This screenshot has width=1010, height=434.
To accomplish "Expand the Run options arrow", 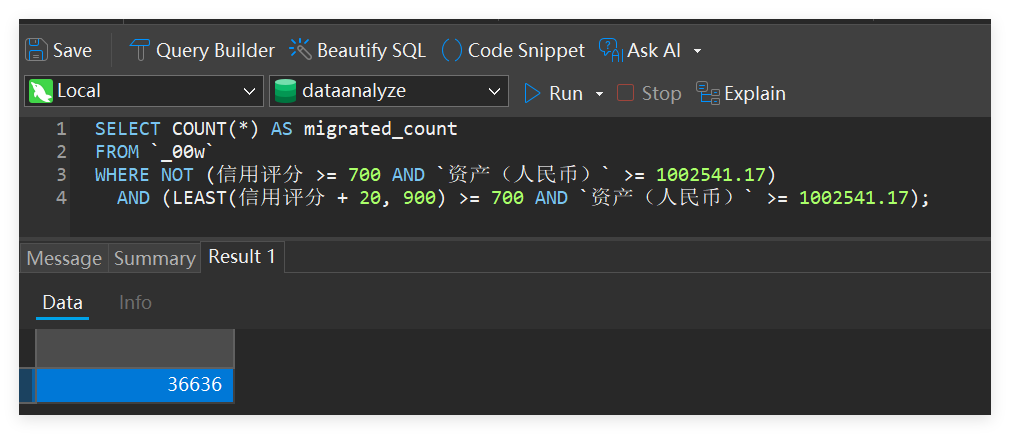I will click(599, 94).
